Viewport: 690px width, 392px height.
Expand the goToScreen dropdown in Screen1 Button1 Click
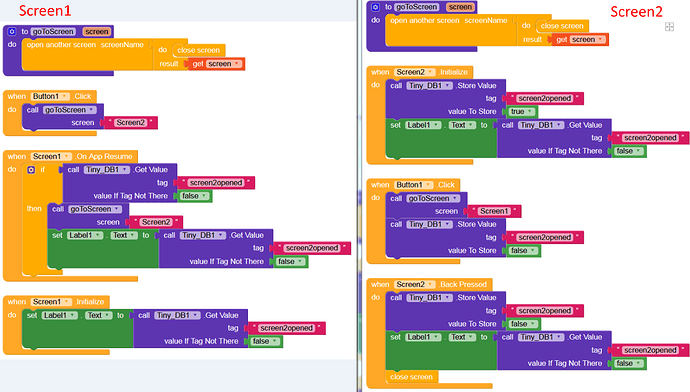coord(69,110)
